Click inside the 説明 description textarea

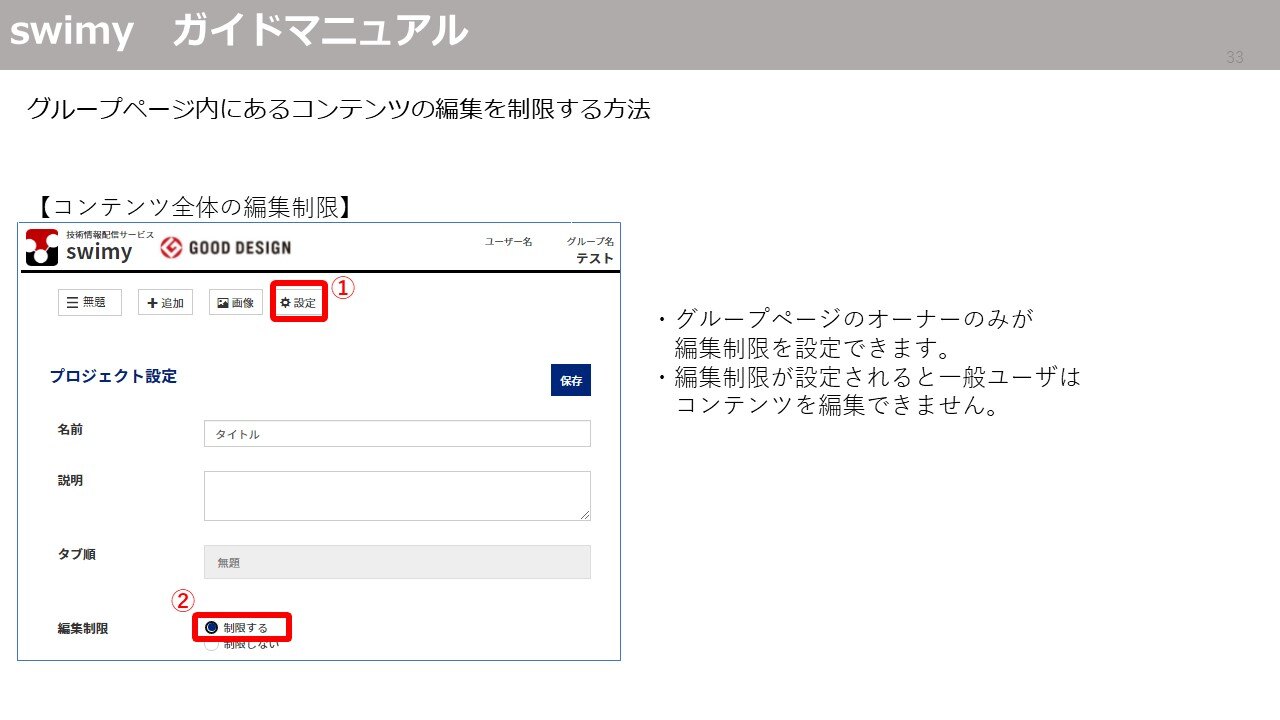point(397,494)
